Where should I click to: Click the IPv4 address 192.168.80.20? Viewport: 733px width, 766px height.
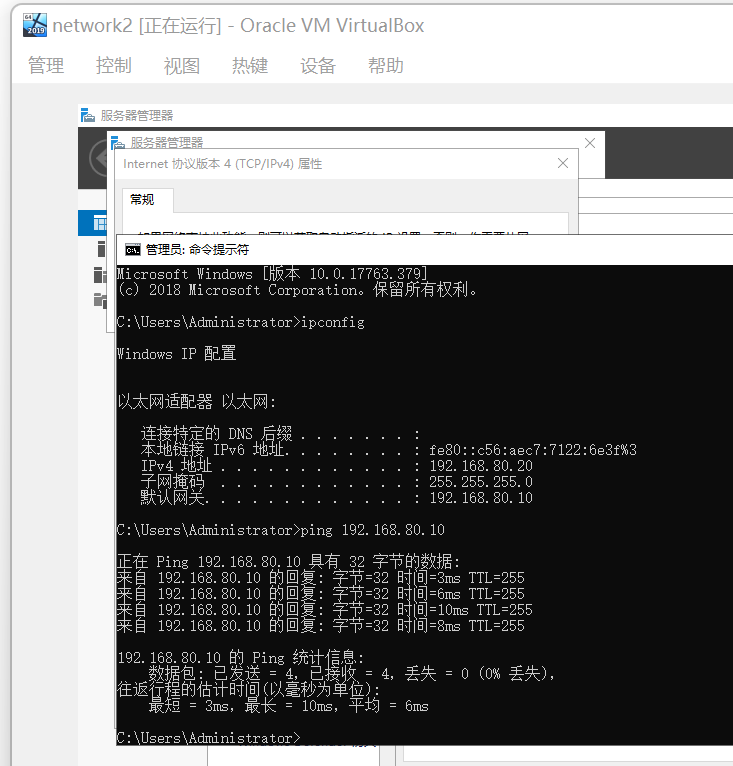point(481,466)
